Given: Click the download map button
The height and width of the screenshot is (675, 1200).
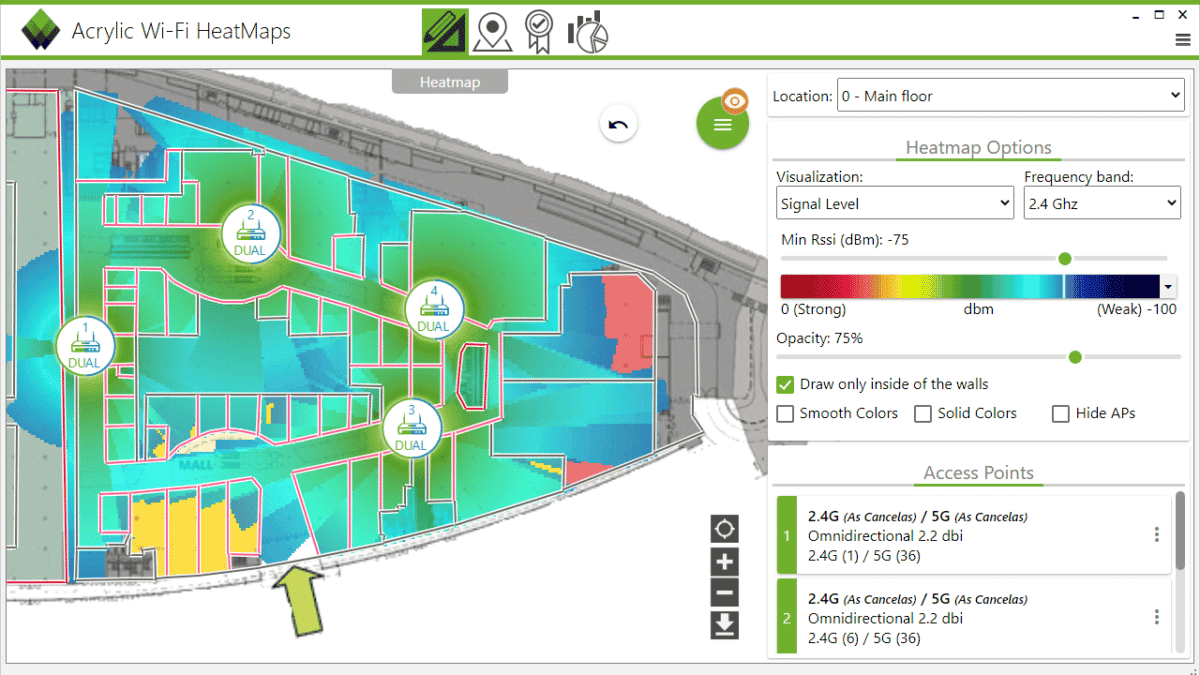Looking at the screenshot, I should tap(725, 625).
